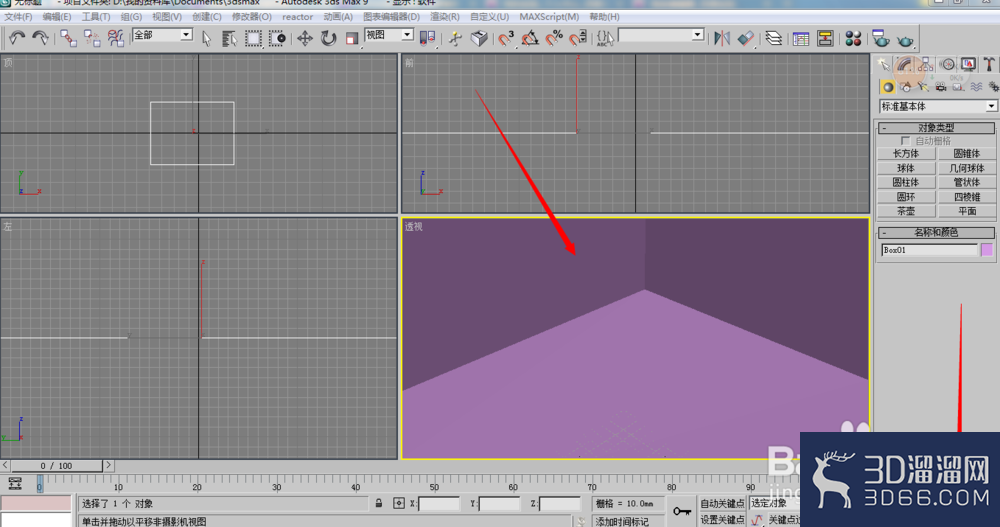
Task: Click the Edit Named Selection Sets icon
Action: click(x=605, y=38)
